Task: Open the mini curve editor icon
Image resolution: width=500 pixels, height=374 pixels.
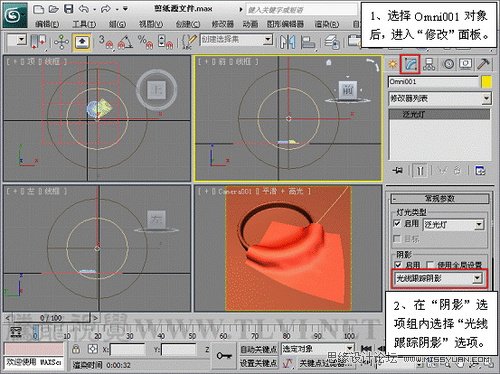Action: tap(15, 331)
